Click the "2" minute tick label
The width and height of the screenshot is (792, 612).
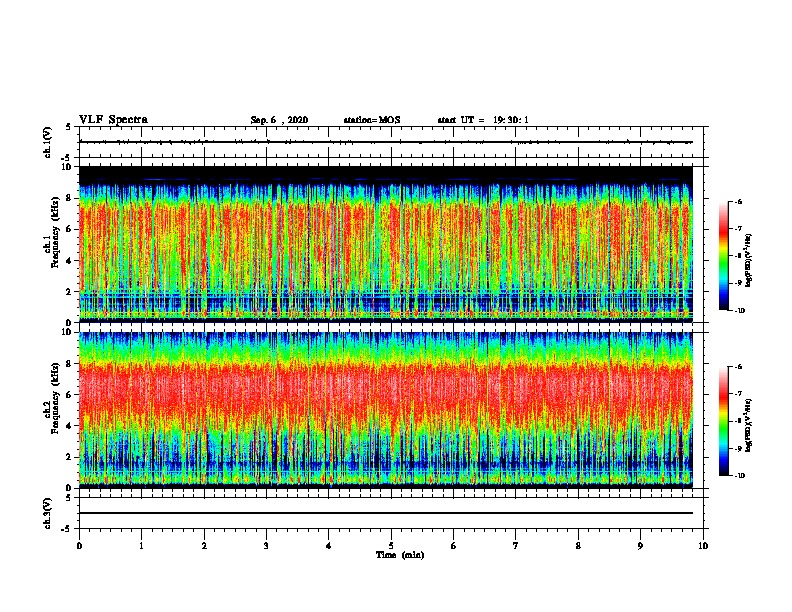click(204, 546)
